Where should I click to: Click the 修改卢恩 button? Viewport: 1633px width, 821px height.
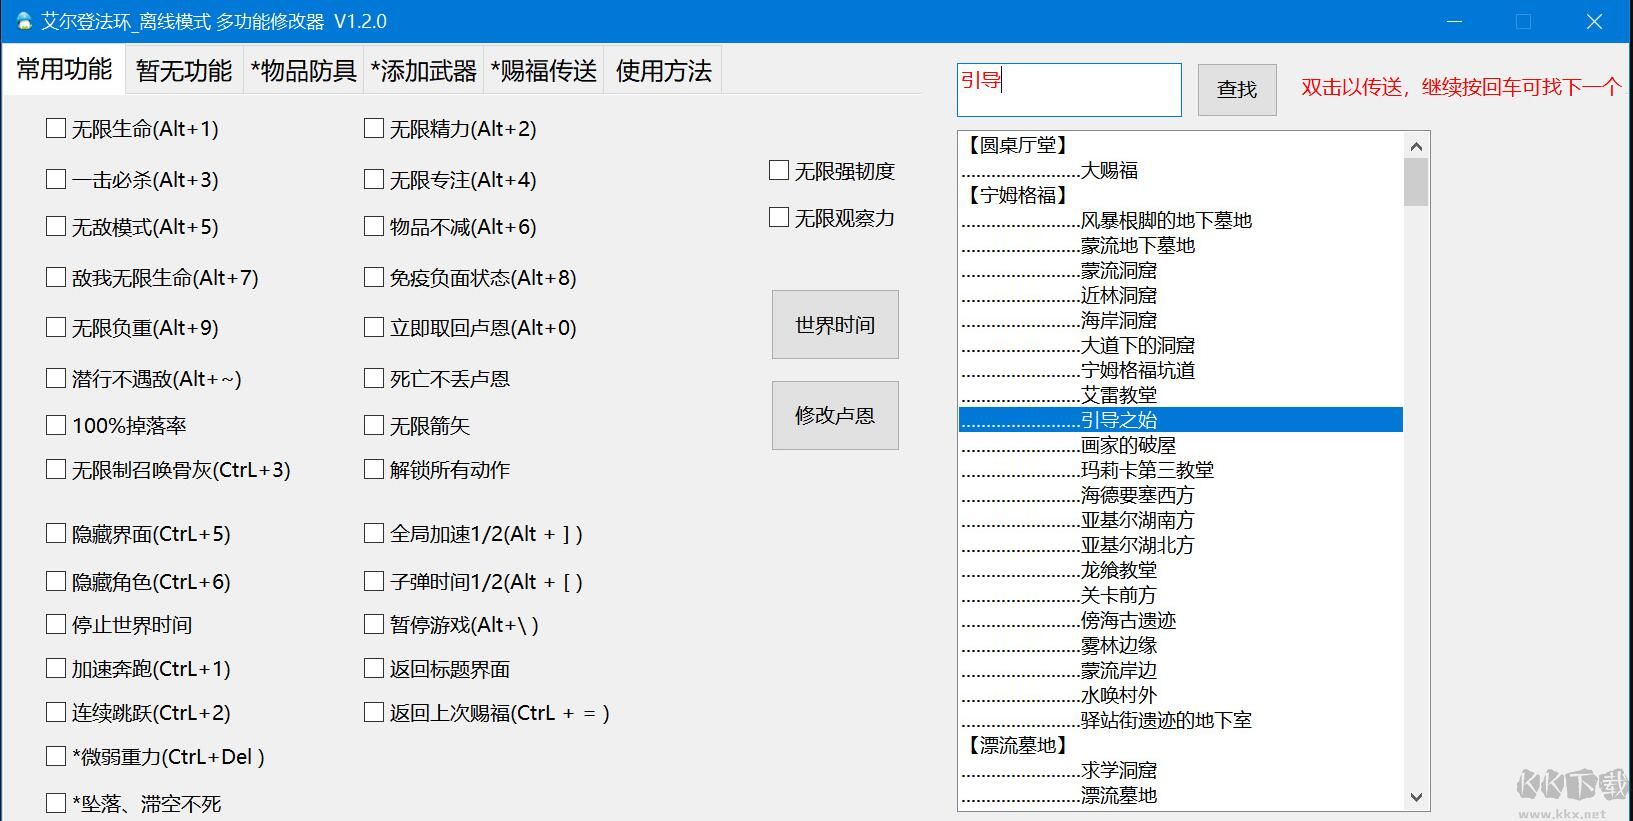pos(835,415)
